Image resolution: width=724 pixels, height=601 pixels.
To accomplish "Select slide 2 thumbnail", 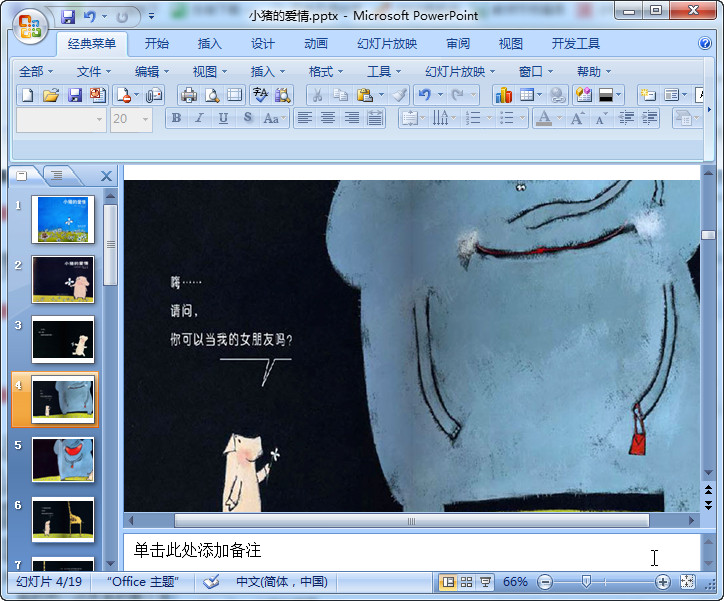I will (63, 280).
